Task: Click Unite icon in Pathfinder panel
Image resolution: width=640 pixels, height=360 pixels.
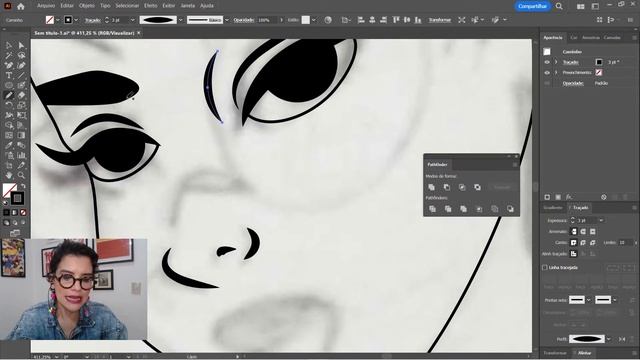Action: [431, 187]
